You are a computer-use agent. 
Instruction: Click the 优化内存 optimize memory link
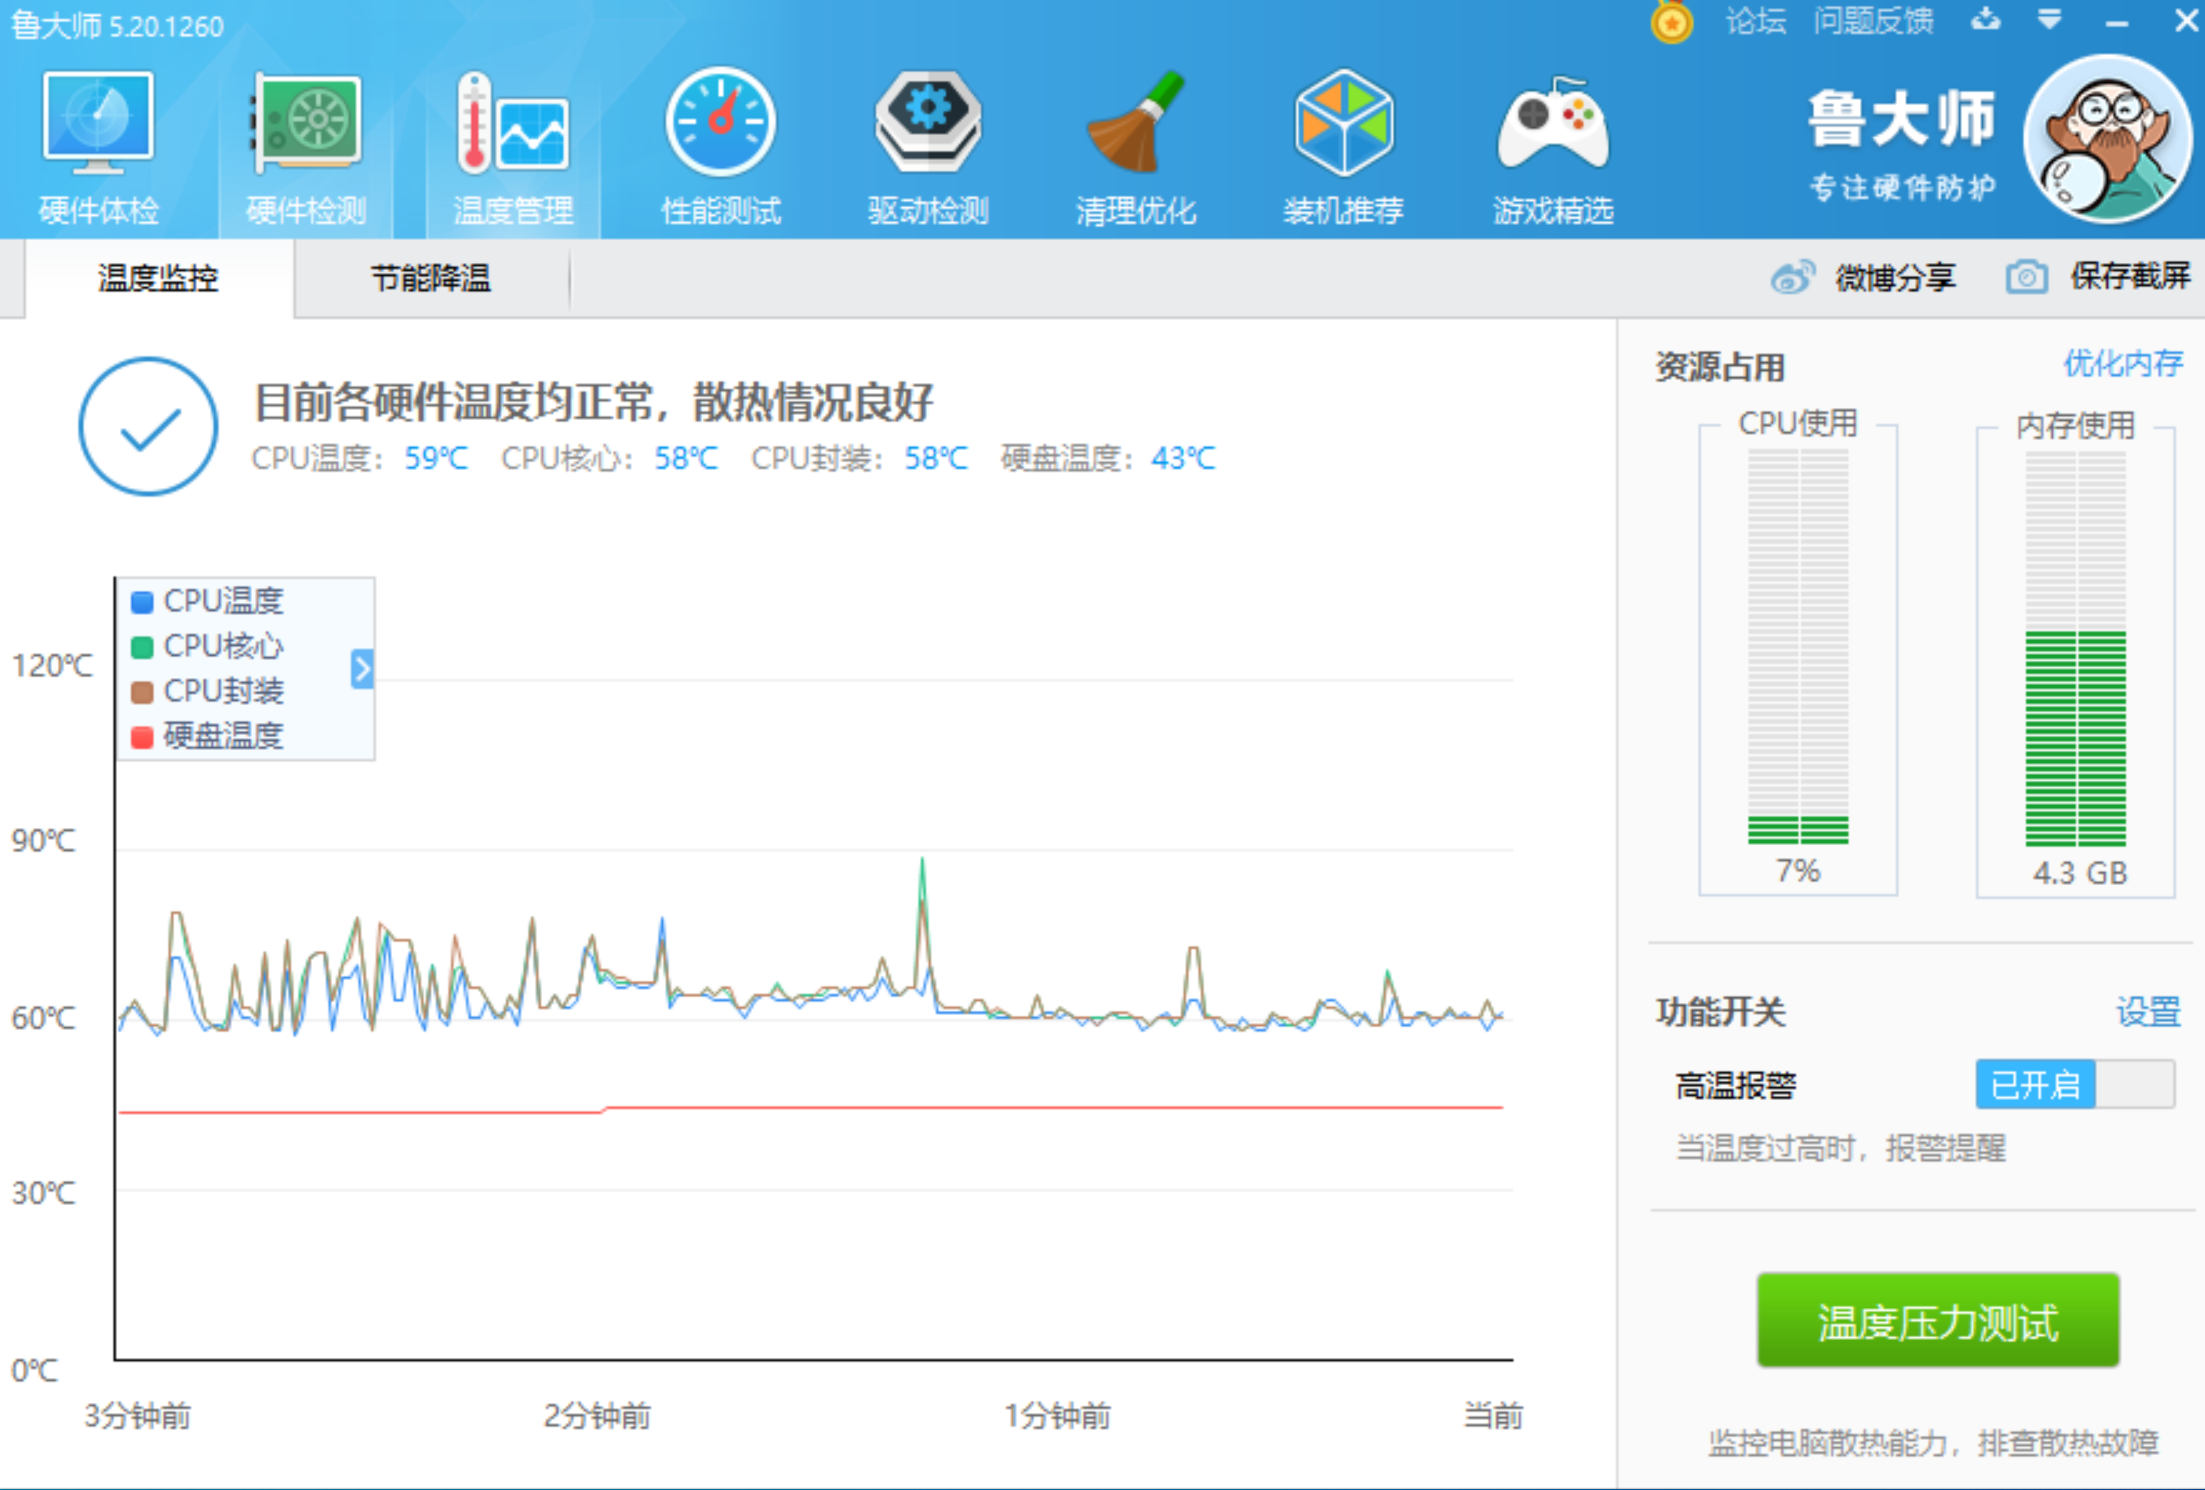coord(2123,363)
